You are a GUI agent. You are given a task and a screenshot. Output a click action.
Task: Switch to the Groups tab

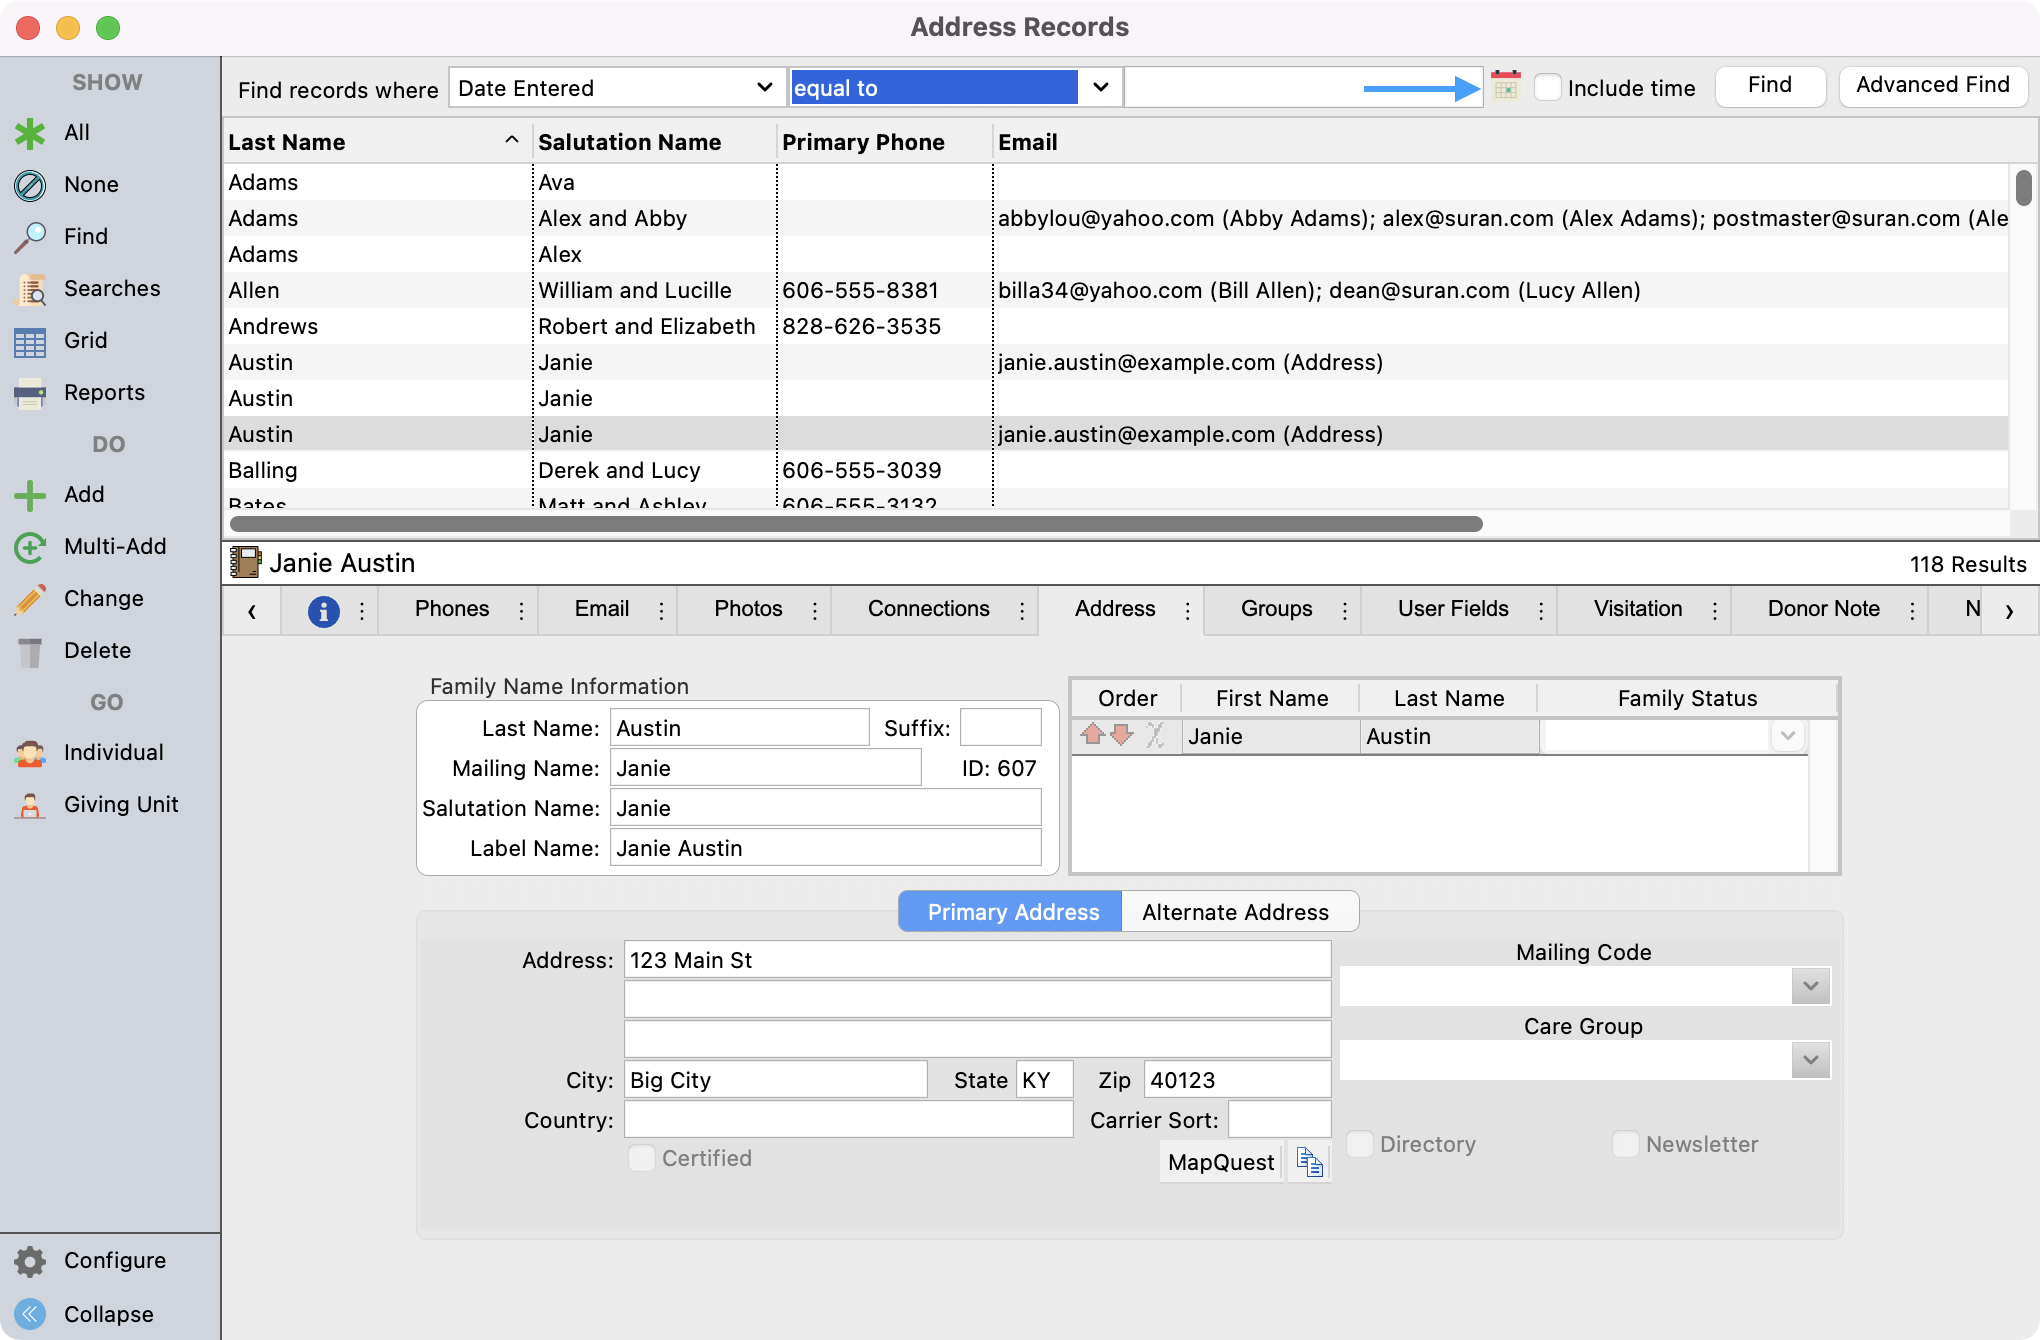(1276, 609)
